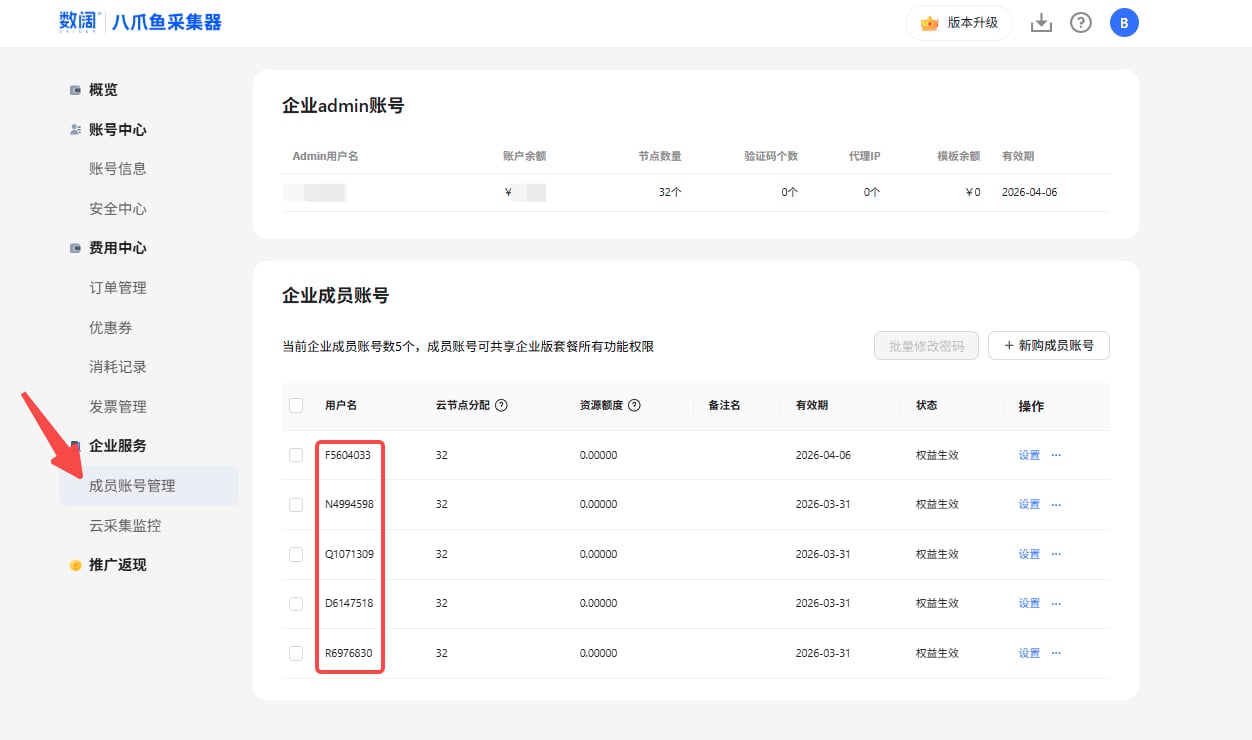Click admin expiry date 2026-04-06
Screen dimensions: 1252x740
coord(1029,192)
